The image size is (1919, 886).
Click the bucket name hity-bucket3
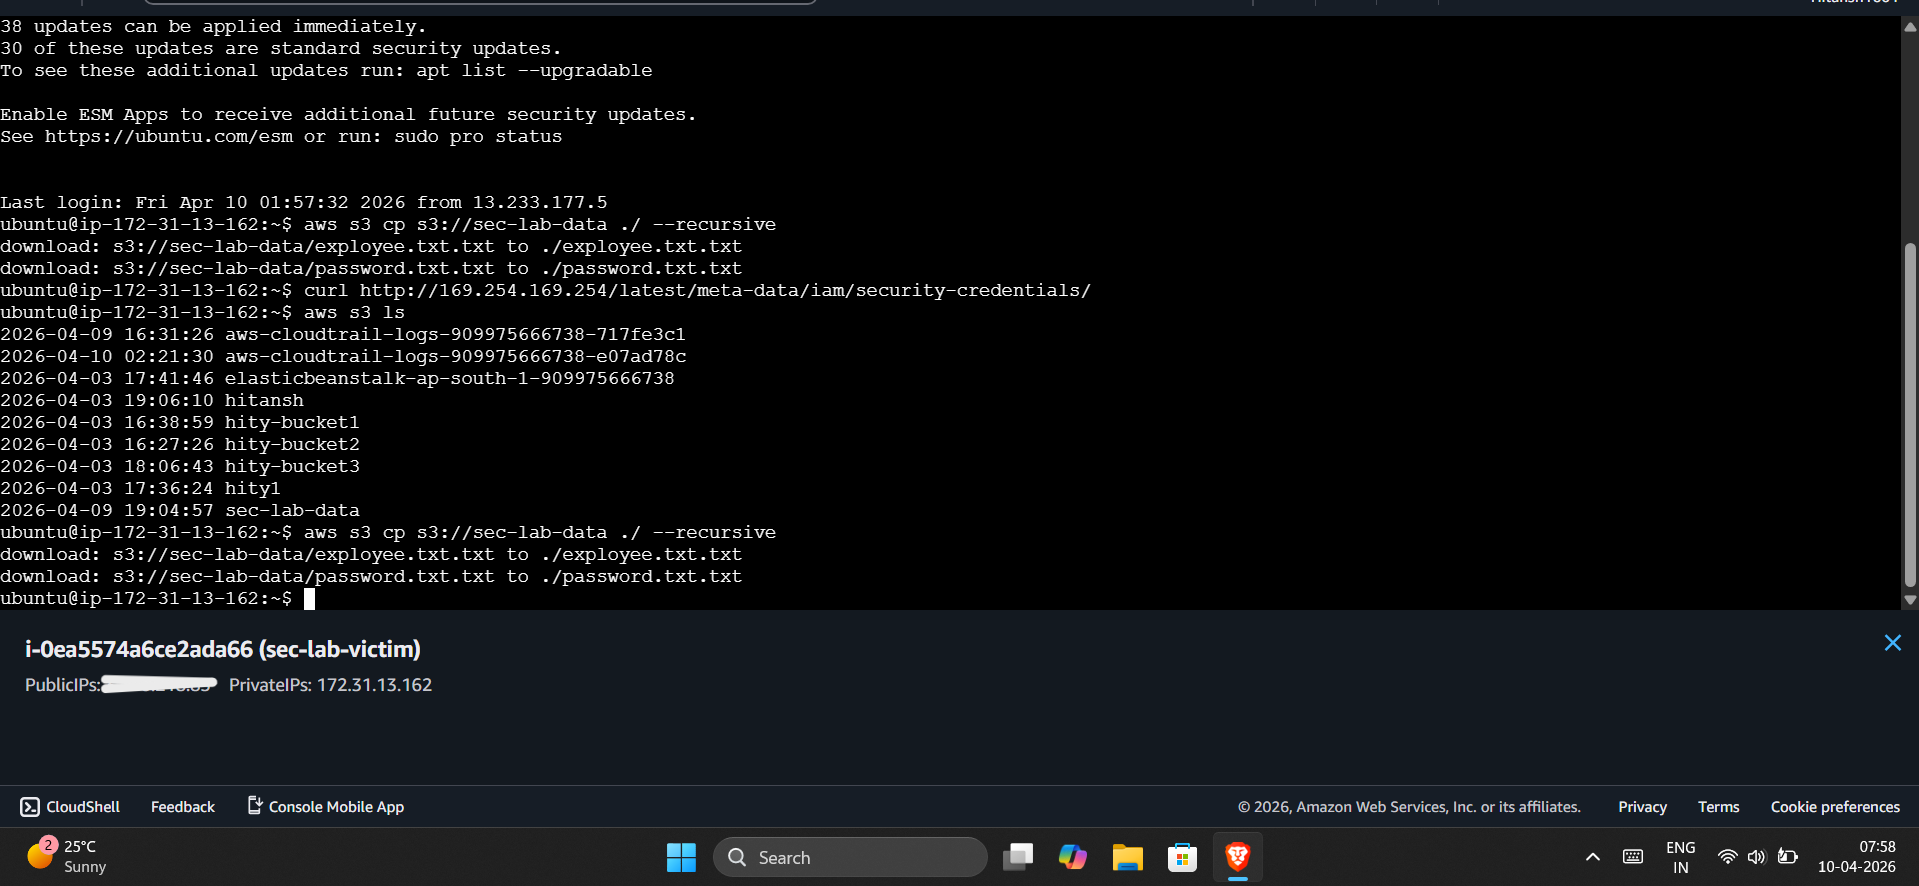(292, 466)
